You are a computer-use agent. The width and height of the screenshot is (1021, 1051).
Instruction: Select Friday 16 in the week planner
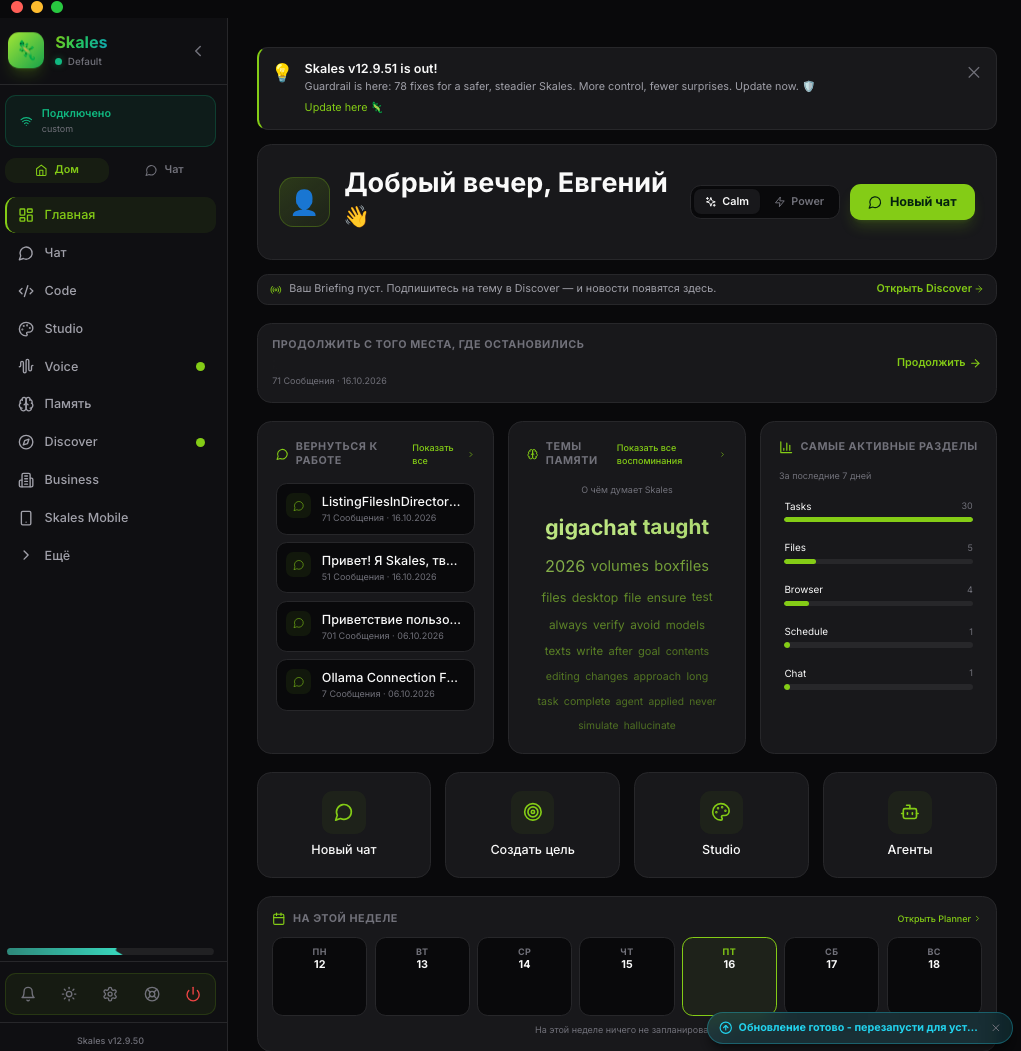(729, 977)
